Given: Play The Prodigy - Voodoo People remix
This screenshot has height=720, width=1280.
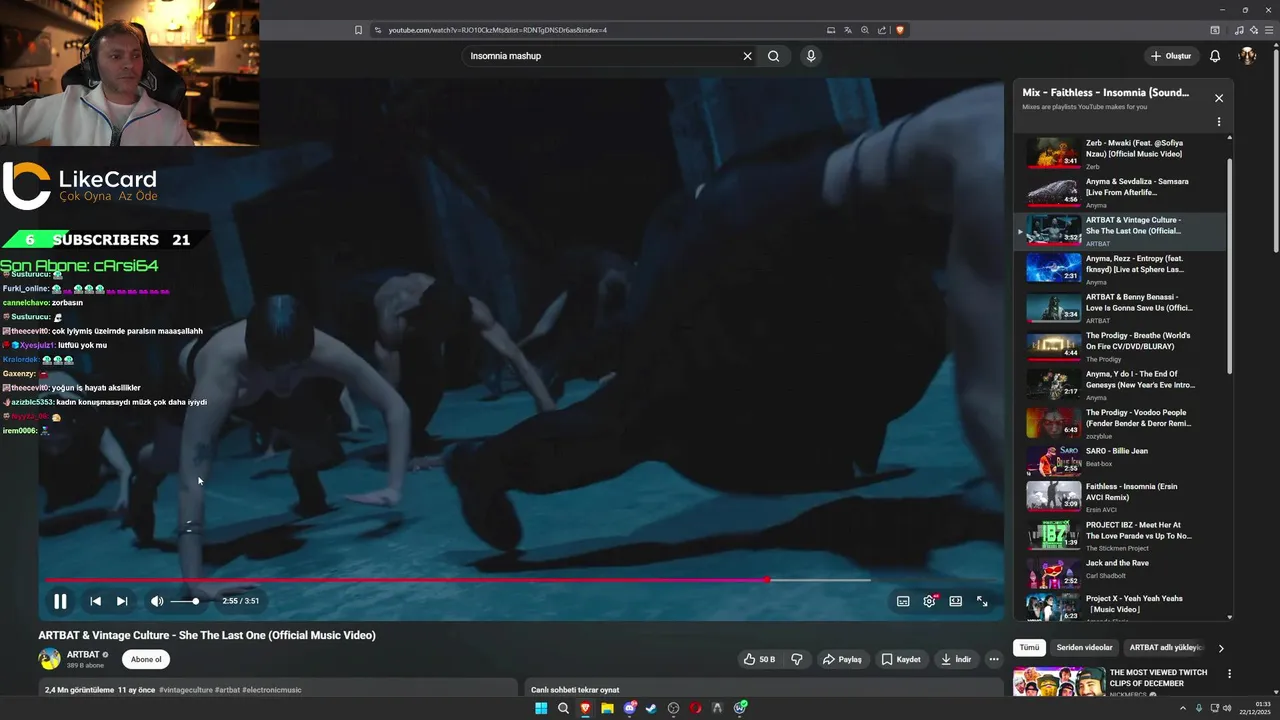Looking at the screenshot, I should pos(1120,424).
